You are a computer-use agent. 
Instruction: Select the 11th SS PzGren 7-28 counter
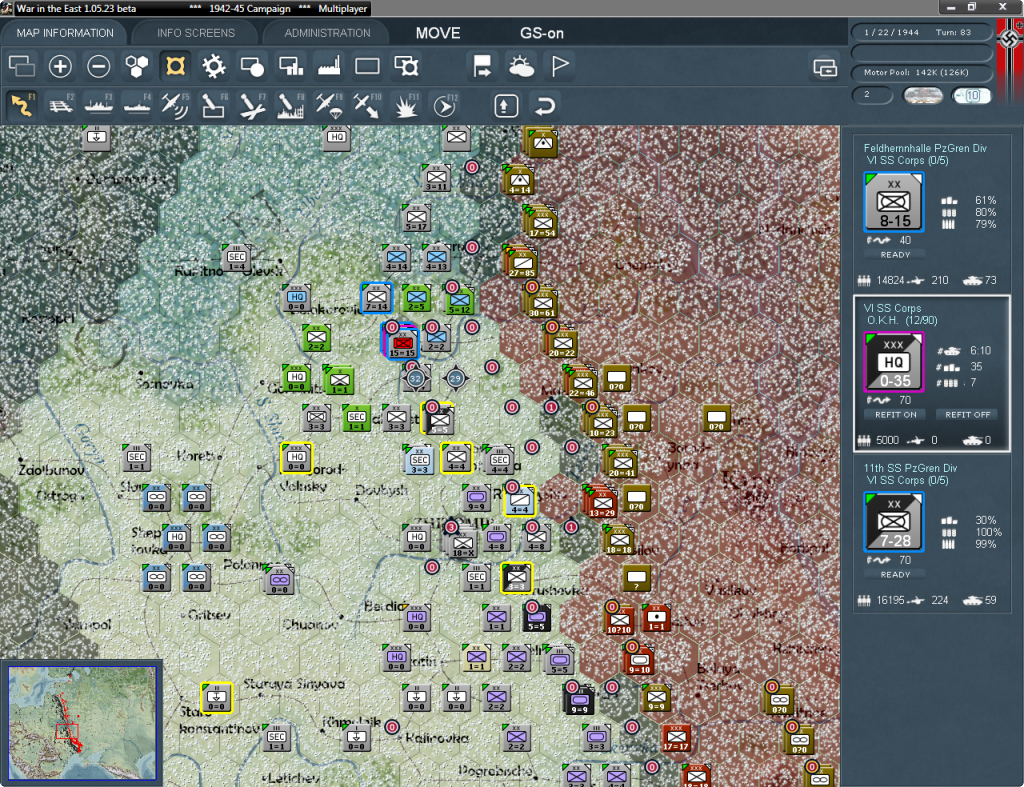893,522
